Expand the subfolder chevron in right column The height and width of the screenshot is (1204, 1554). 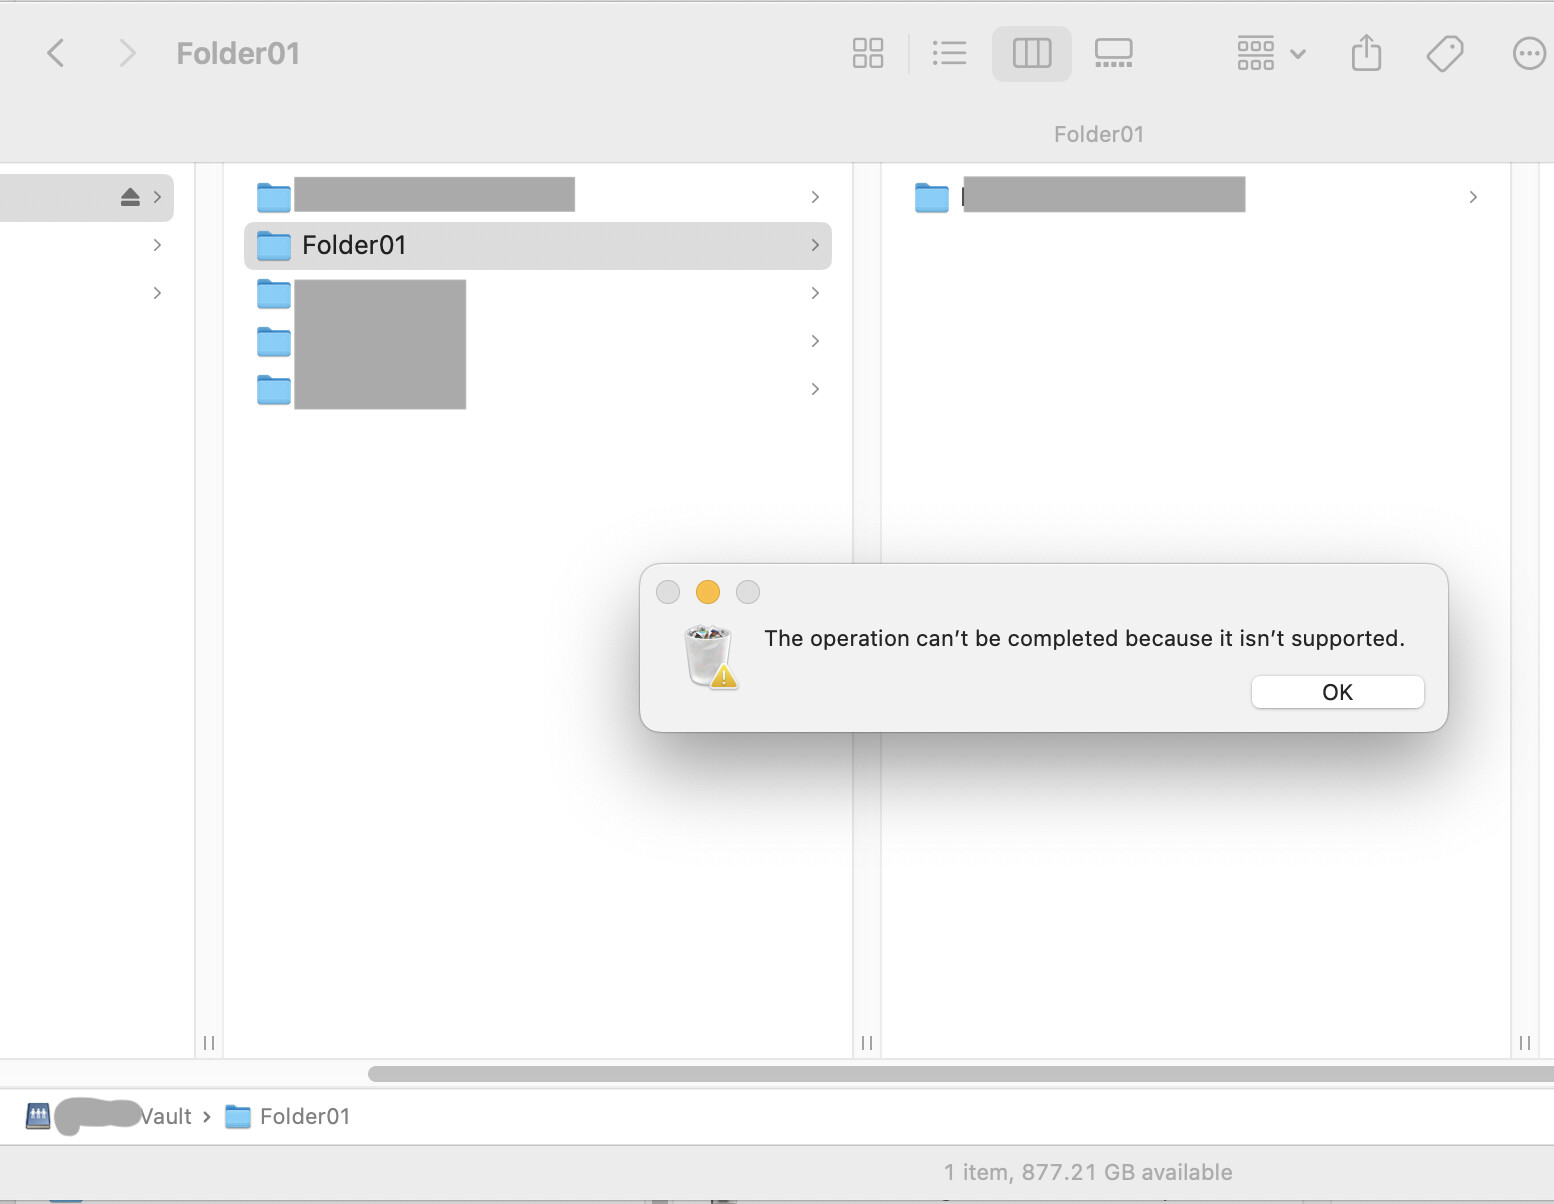[x=1473, y=197]
